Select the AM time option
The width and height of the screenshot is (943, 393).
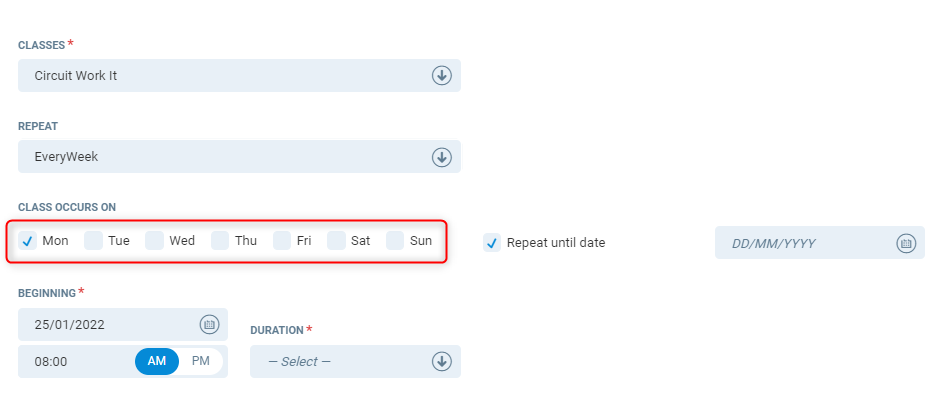(157, 362)
